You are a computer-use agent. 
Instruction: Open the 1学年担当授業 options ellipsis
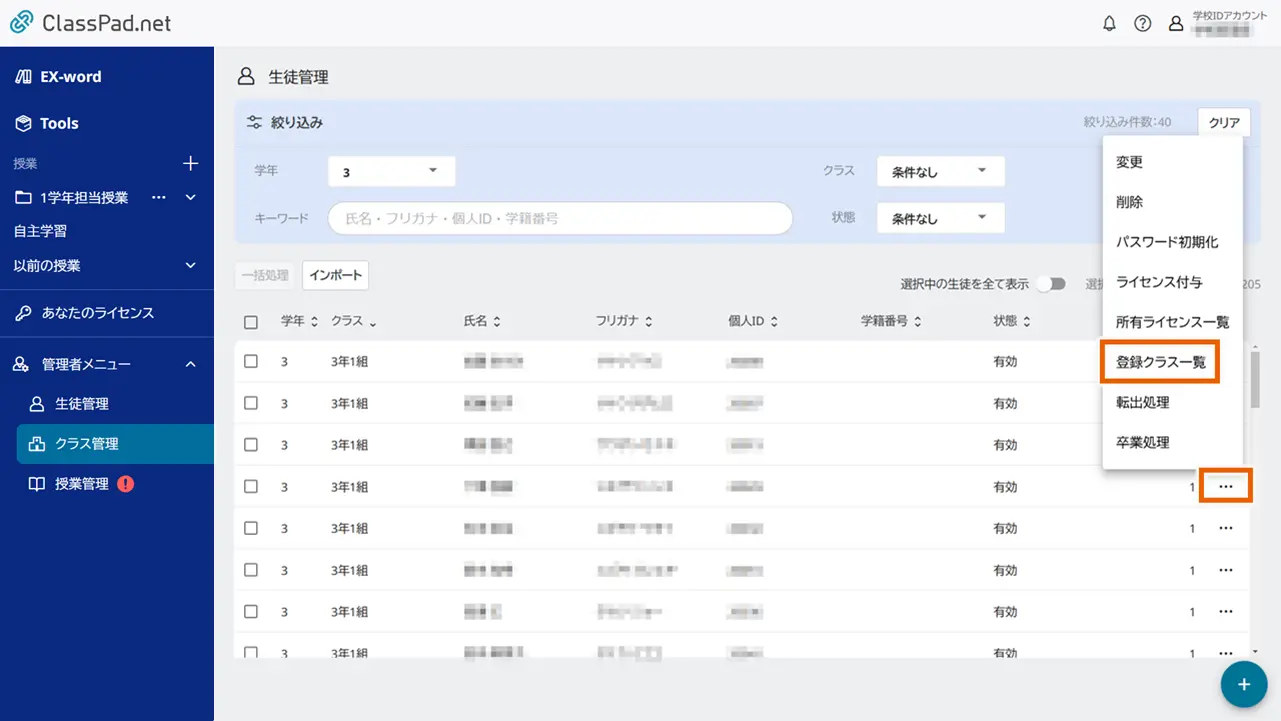click(158, 197)
